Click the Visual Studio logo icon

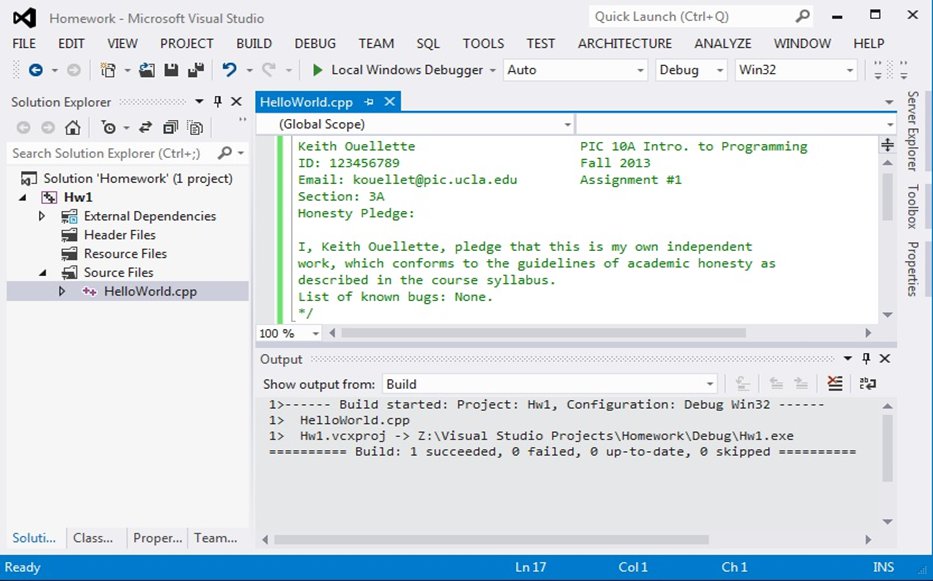24,18
